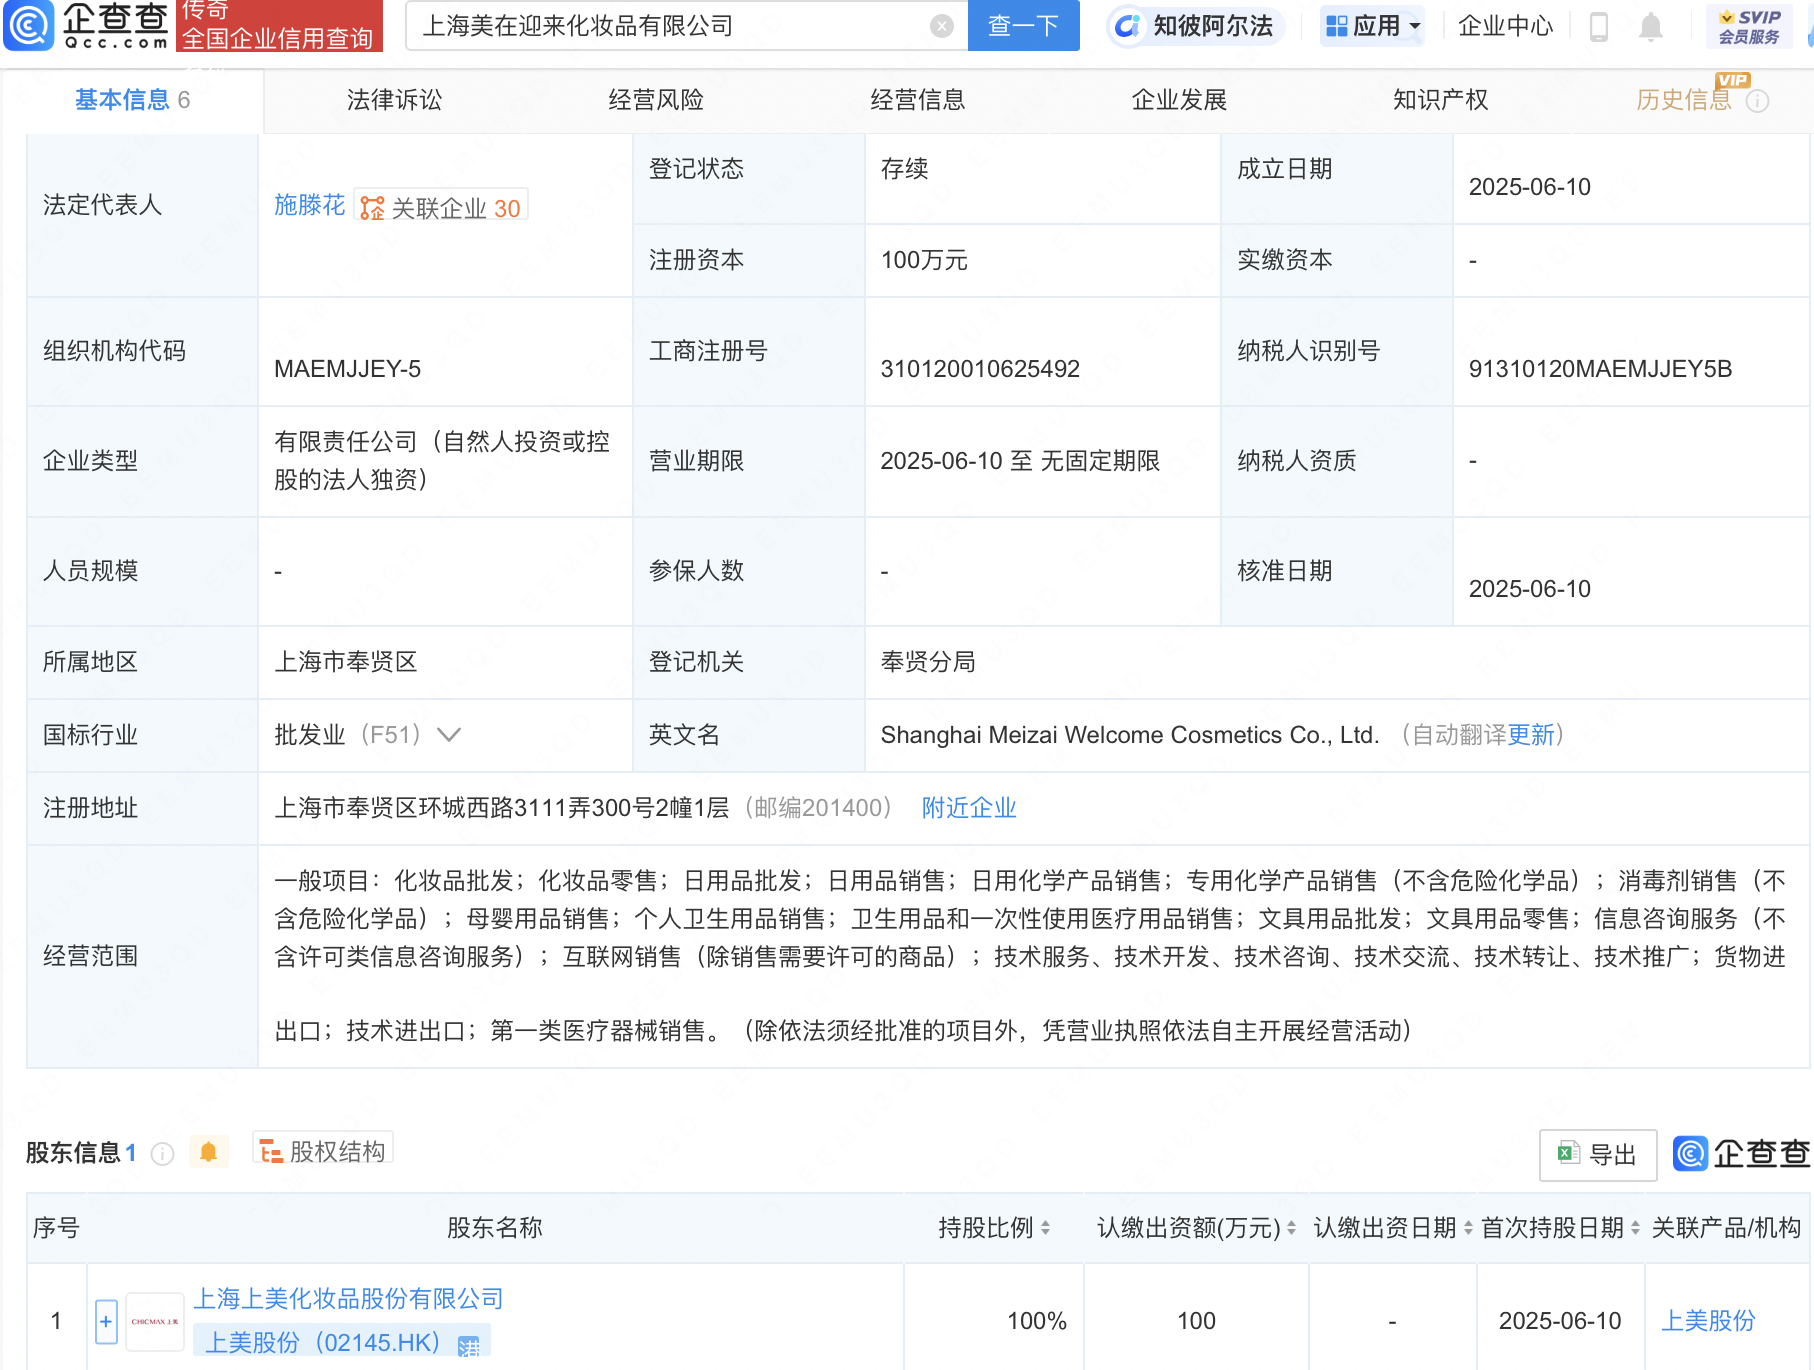The height and width of the screenshot is (1370, 1814).
Task: Sort by 认缴出资日期 column arrows
Action: 1468,1228
